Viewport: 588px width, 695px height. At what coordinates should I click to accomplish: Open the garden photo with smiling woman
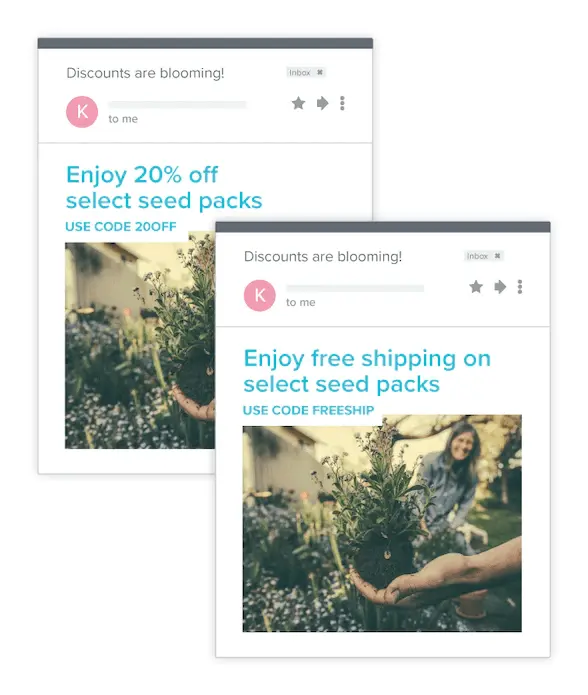coord(382,523)
